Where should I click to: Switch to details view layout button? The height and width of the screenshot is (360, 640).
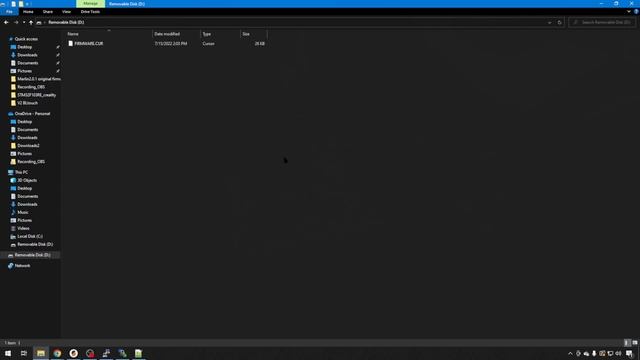pos(627,343)
